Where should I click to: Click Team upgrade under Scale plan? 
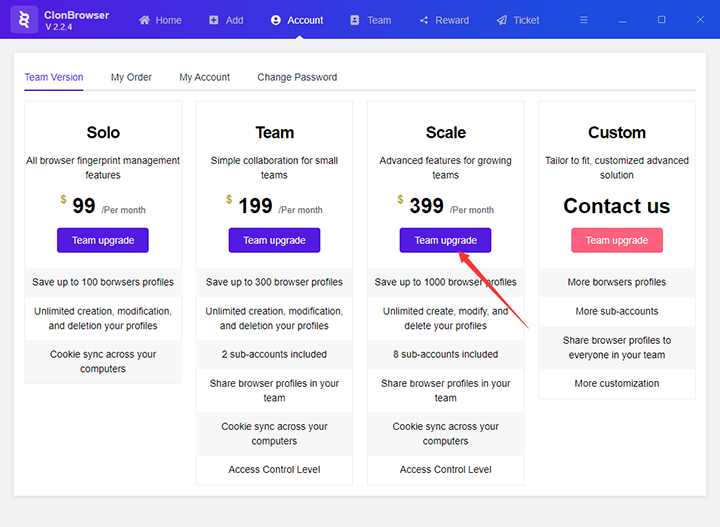(445, 240)
